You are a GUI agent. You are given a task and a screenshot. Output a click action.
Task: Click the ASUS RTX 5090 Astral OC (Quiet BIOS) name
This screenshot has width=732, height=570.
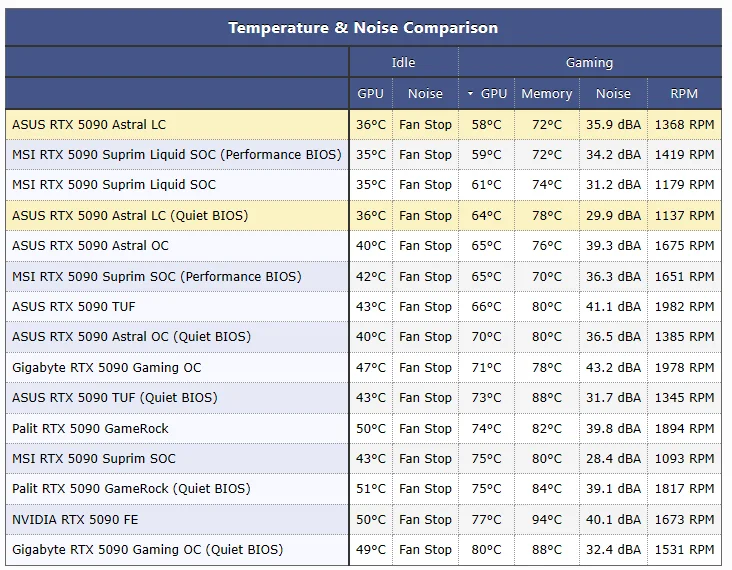point(131,337)
